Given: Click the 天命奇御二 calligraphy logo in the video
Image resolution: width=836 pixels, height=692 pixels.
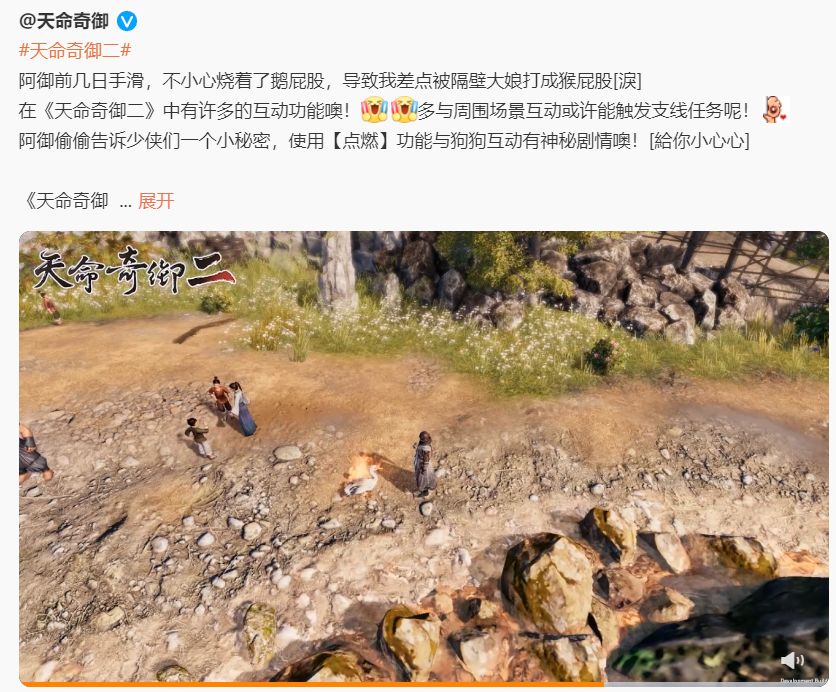Looking at the screenshot, I should (133, 270).
